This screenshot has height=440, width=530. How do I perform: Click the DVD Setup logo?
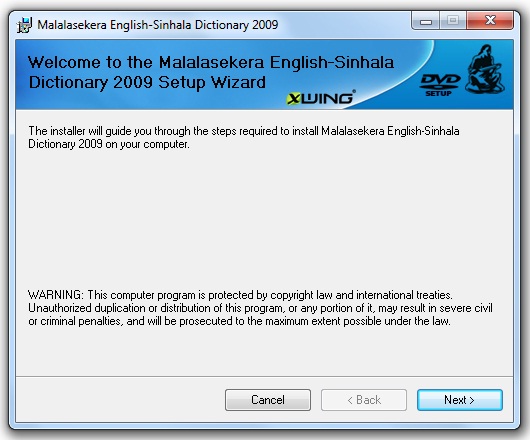coord(440,85)
